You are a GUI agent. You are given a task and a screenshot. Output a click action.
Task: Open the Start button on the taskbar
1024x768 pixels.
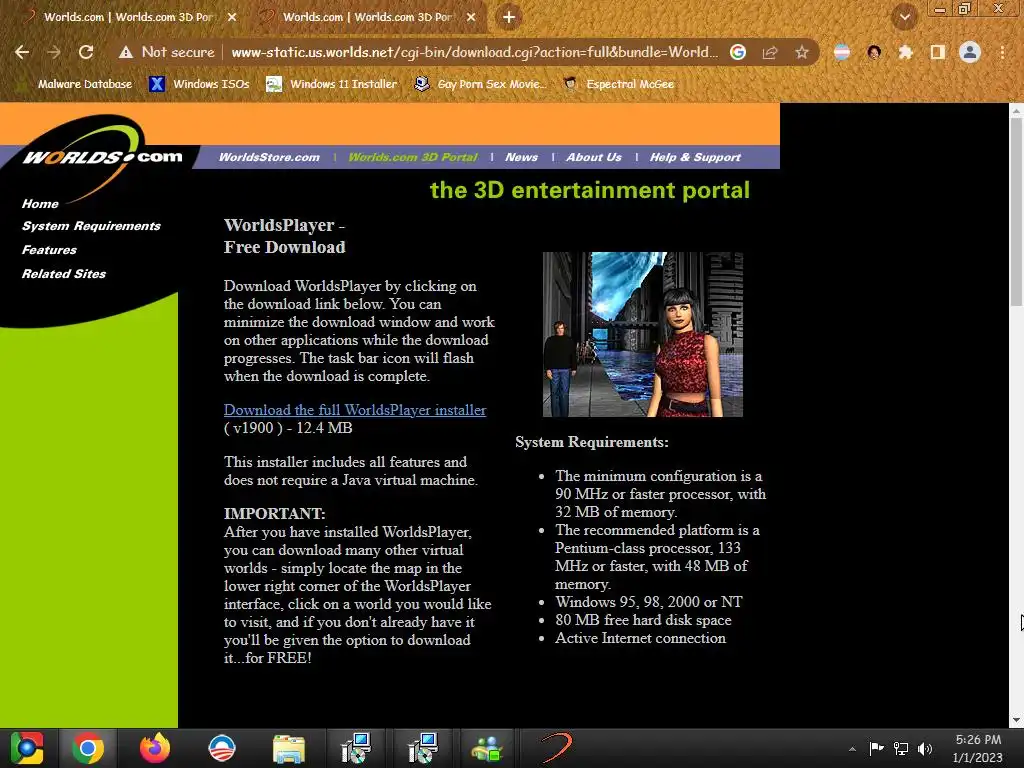(x=27, y=748)
